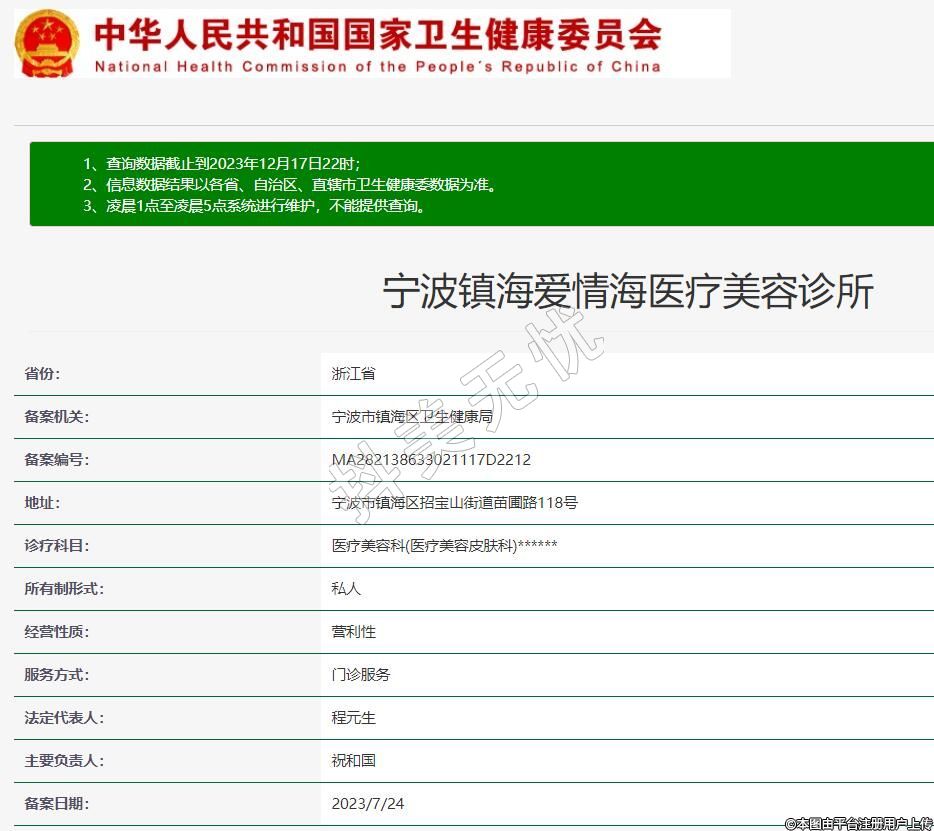934x831 pixels.
Task: Click the business nature value 营利性
Action: [353, 632]
